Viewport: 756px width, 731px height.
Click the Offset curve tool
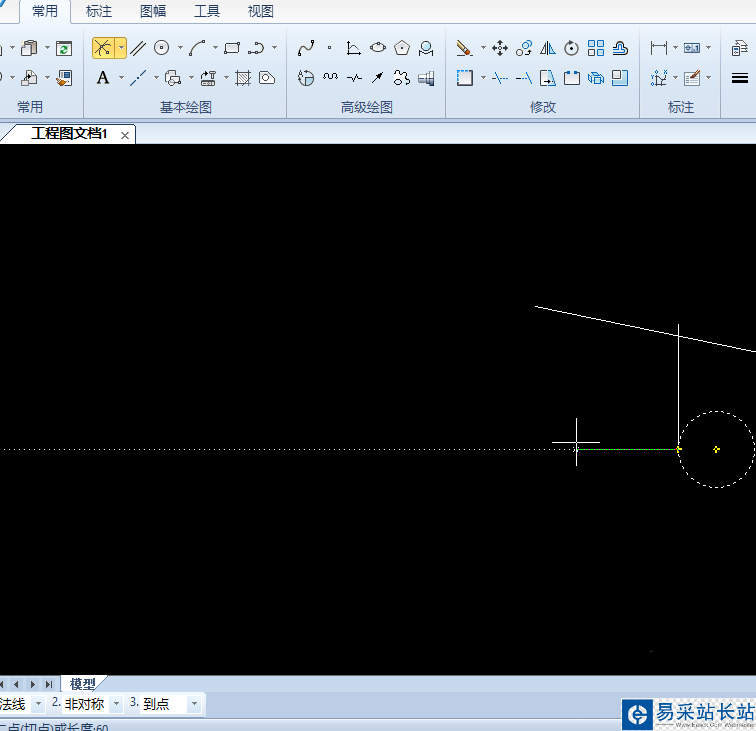coord(620,48)
